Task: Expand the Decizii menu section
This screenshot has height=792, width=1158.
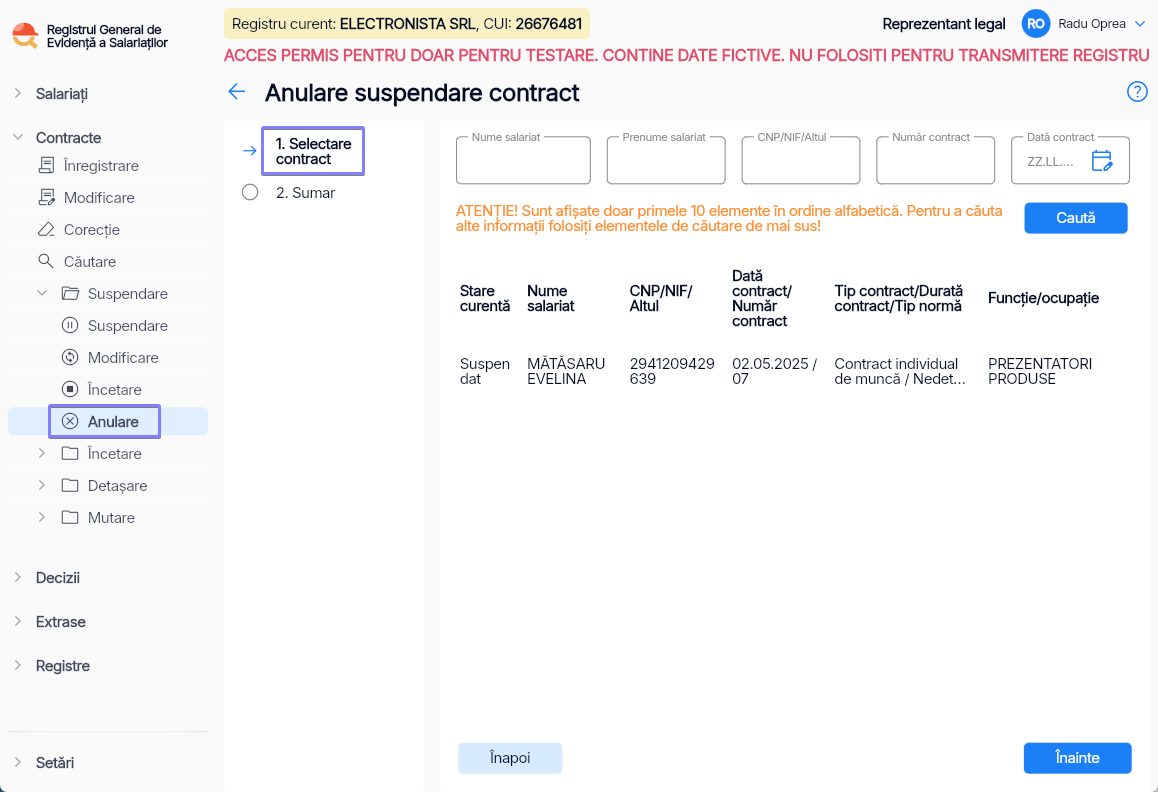Action: point(18,577)
